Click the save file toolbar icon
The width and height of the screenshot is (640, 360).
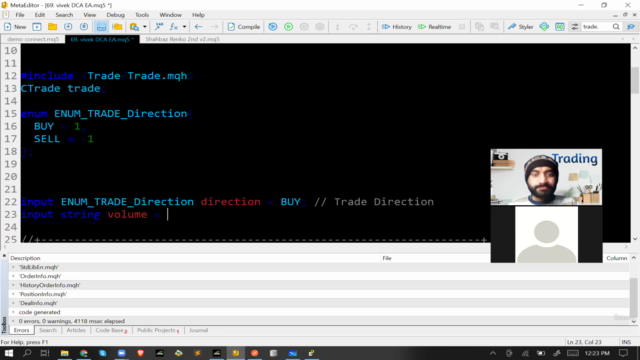[68, 27]
